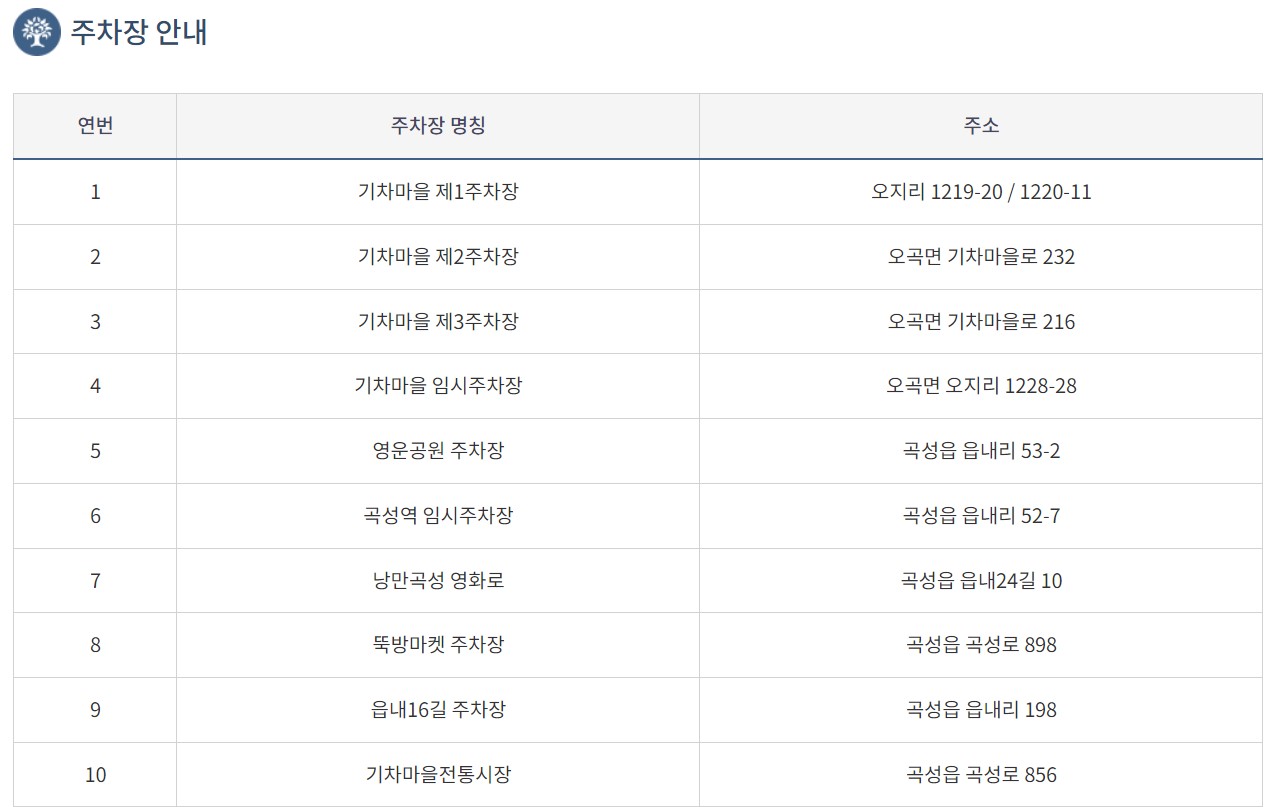Screen dimensions: 1271x807
Task: Click address 오곡면 기차마을로 232
Action: click(981, 257)
